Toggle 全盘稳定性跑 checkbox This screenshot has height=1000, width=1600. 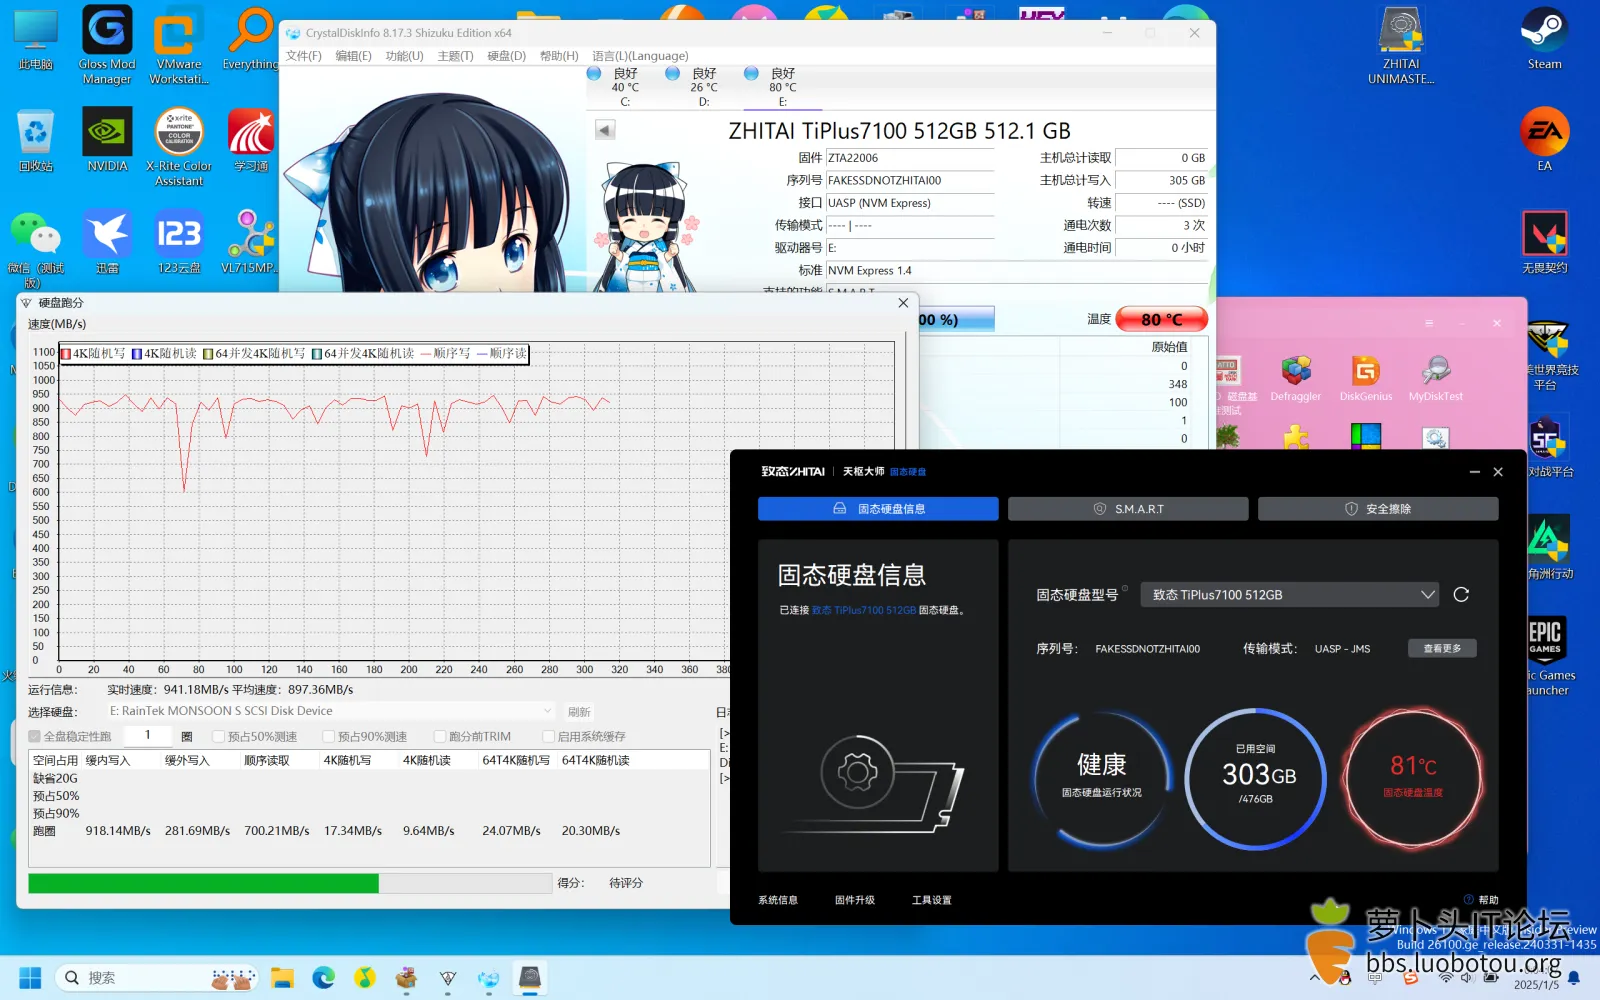[x=35, y=736]
